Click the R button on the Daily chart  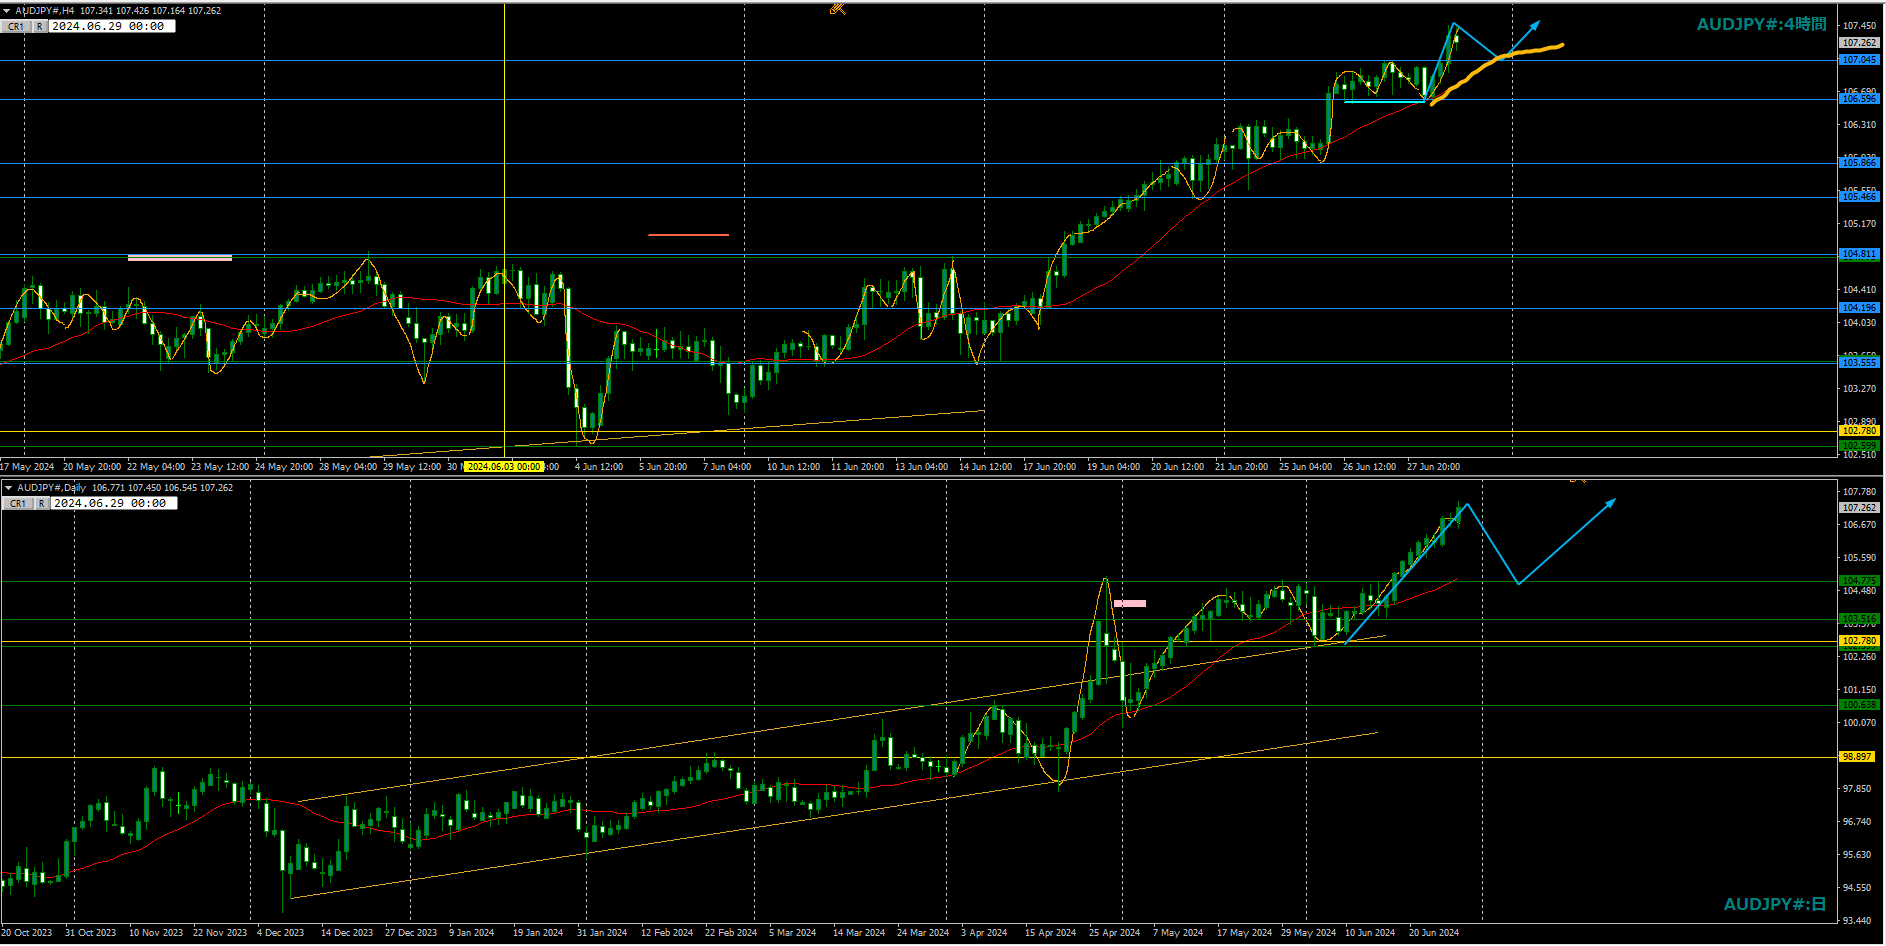tap(42, 504)
